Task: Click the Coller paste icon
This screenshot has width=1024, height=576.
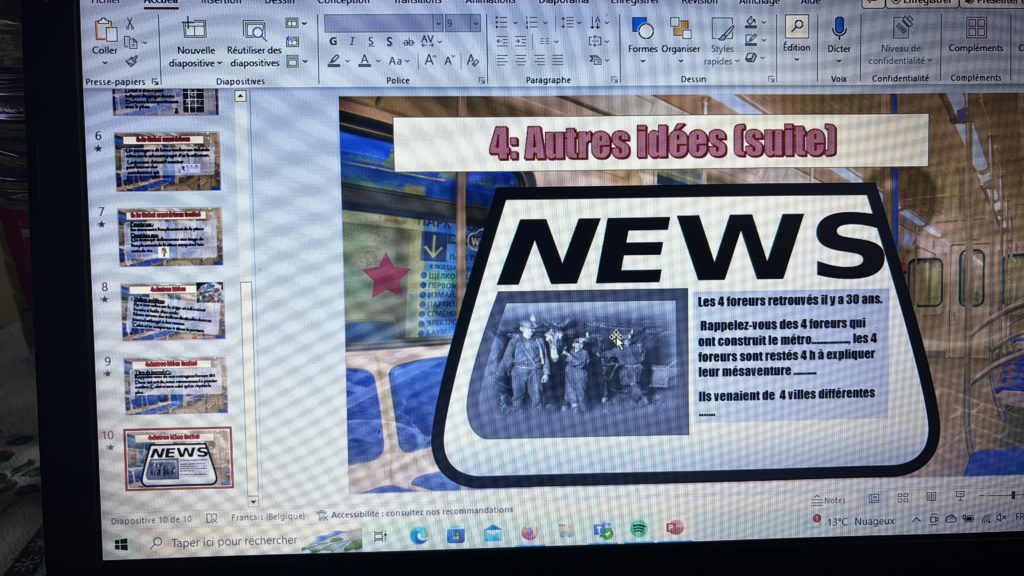Action: (x=105, y=32)
